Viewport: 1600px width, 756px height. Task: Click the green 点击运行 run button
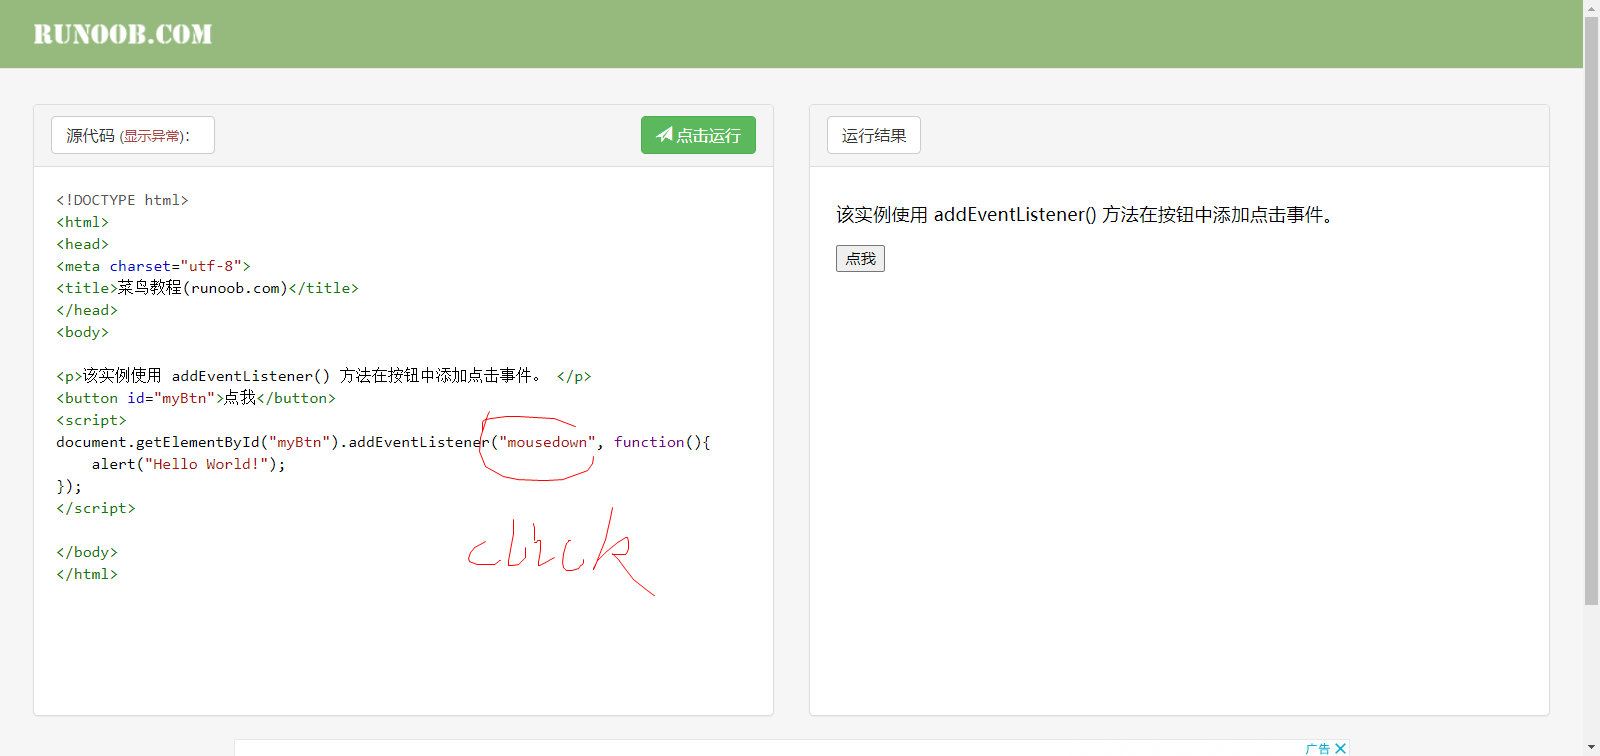pos(698,135)
